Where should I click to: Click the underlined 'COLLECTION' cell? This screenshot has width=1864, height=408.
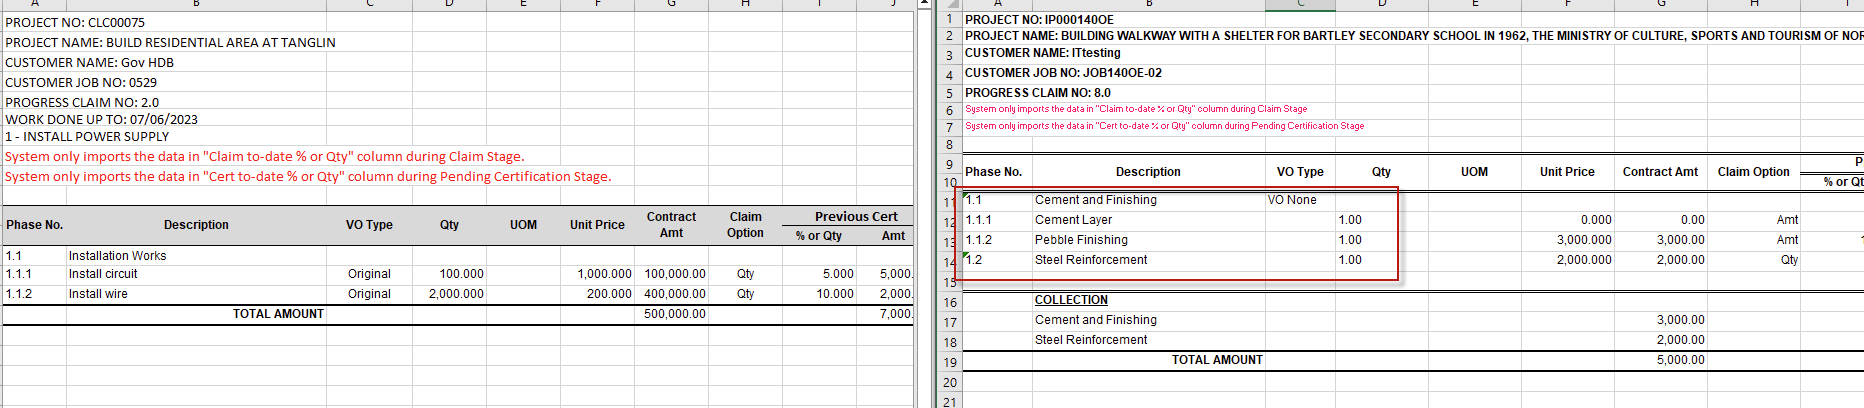(1071, 300)
